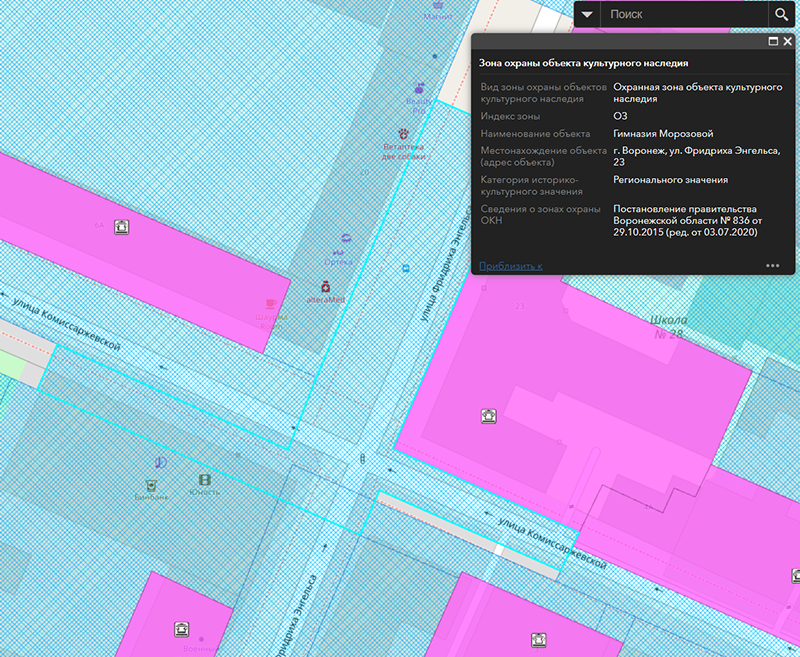The width and height of the screenshot is (800, 657).
Task: Click the alteraMed pharmacy icon
Action: point(325,287)
